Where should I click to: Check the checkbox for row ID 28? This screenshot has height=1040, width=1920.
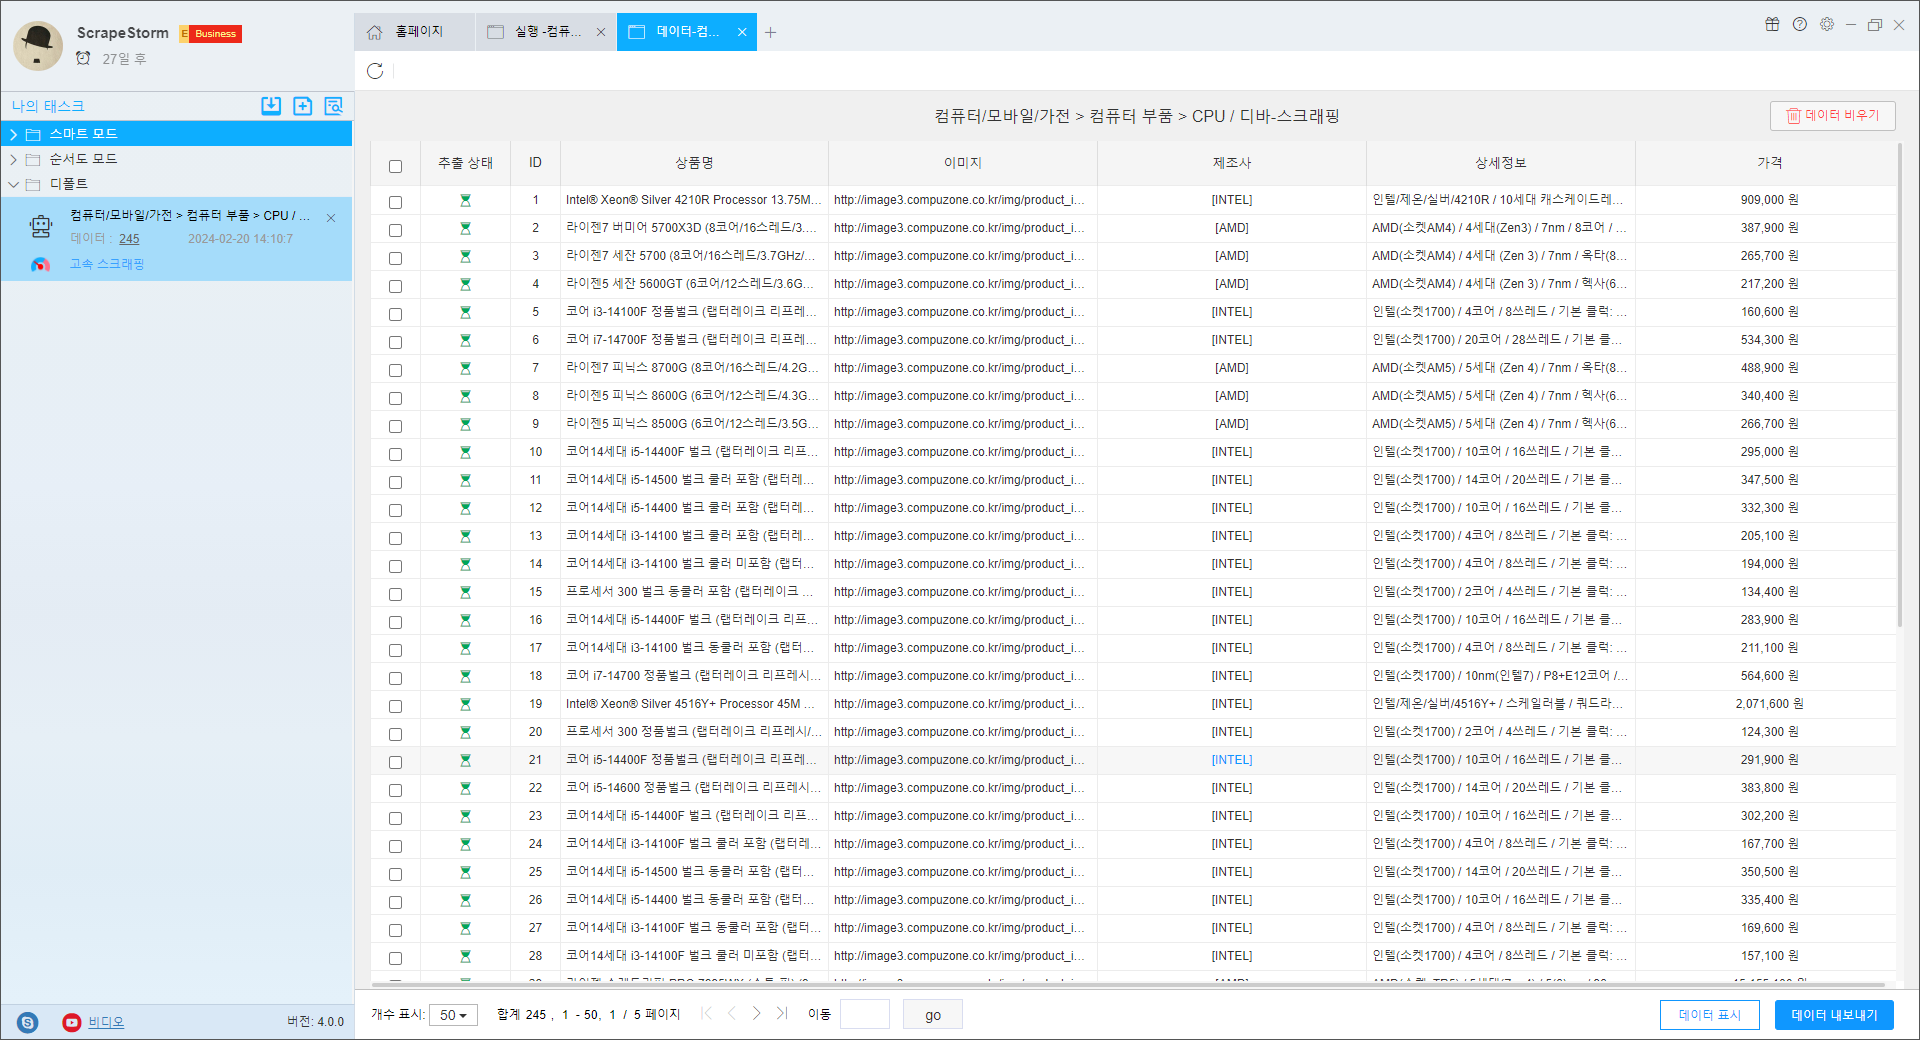395,958
